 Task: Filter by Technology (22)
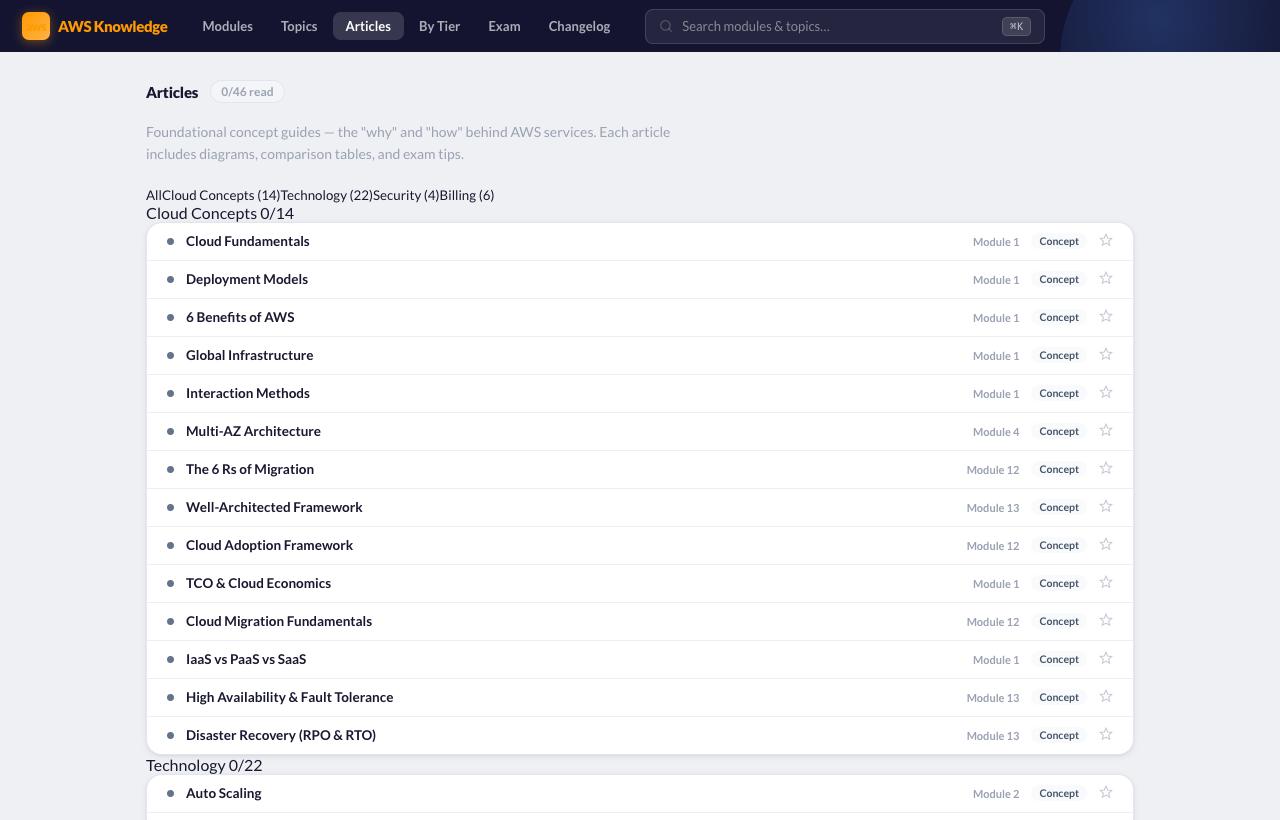coord(327,195)
